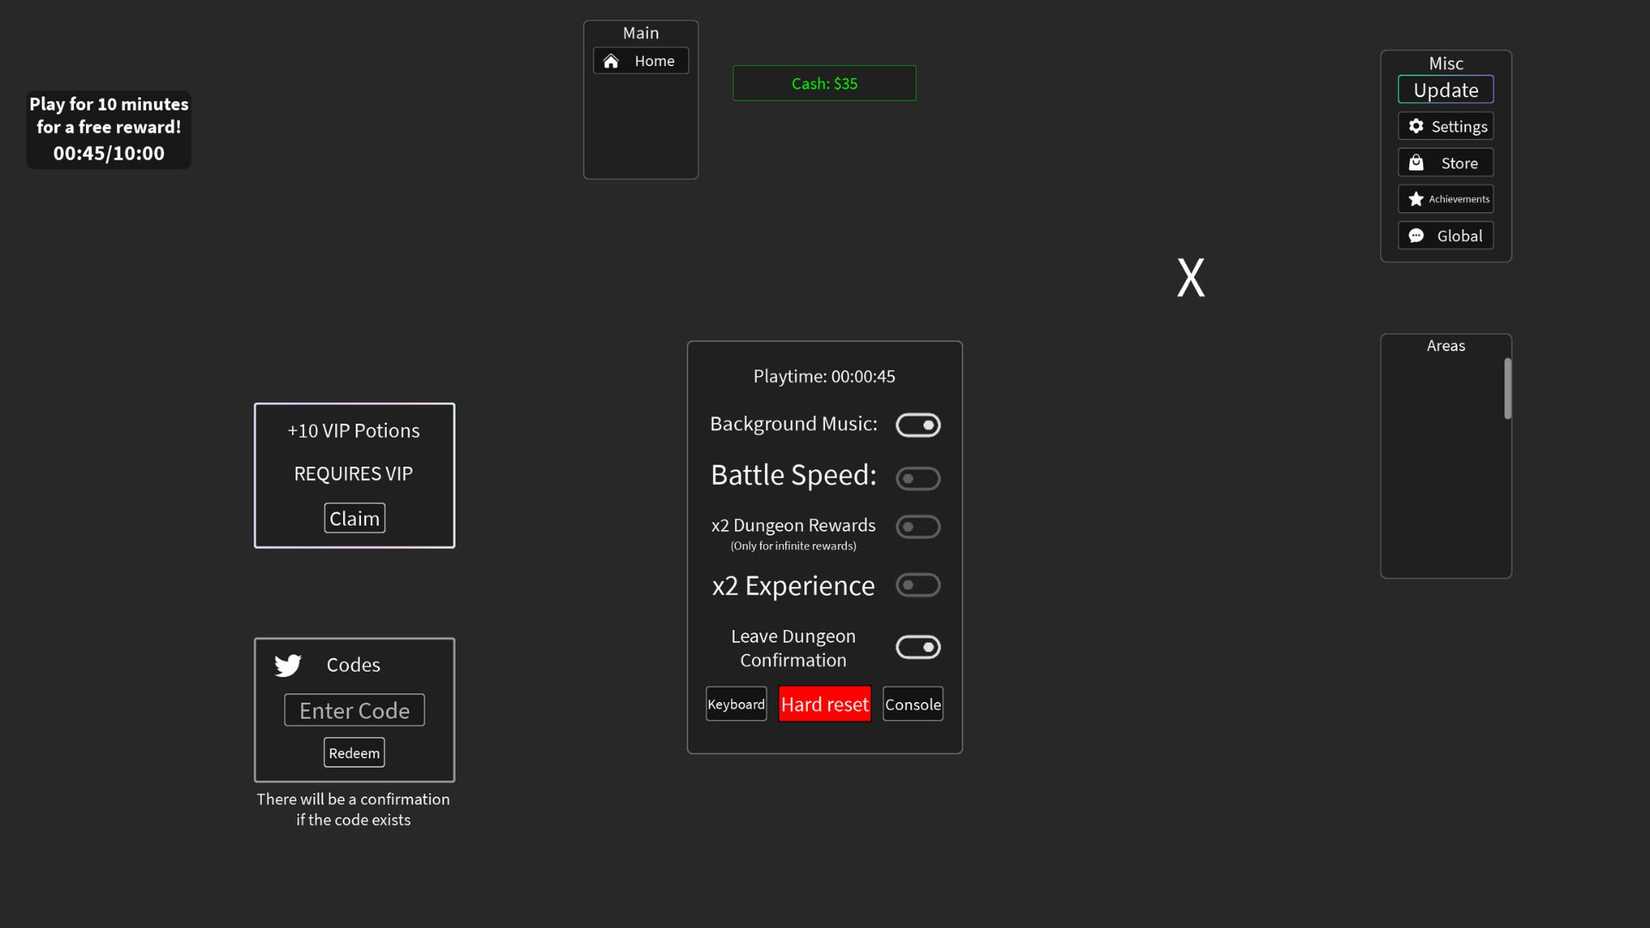Open Global chat via the speech icon
1650x928 pixels.
(x=1416, y=235)
